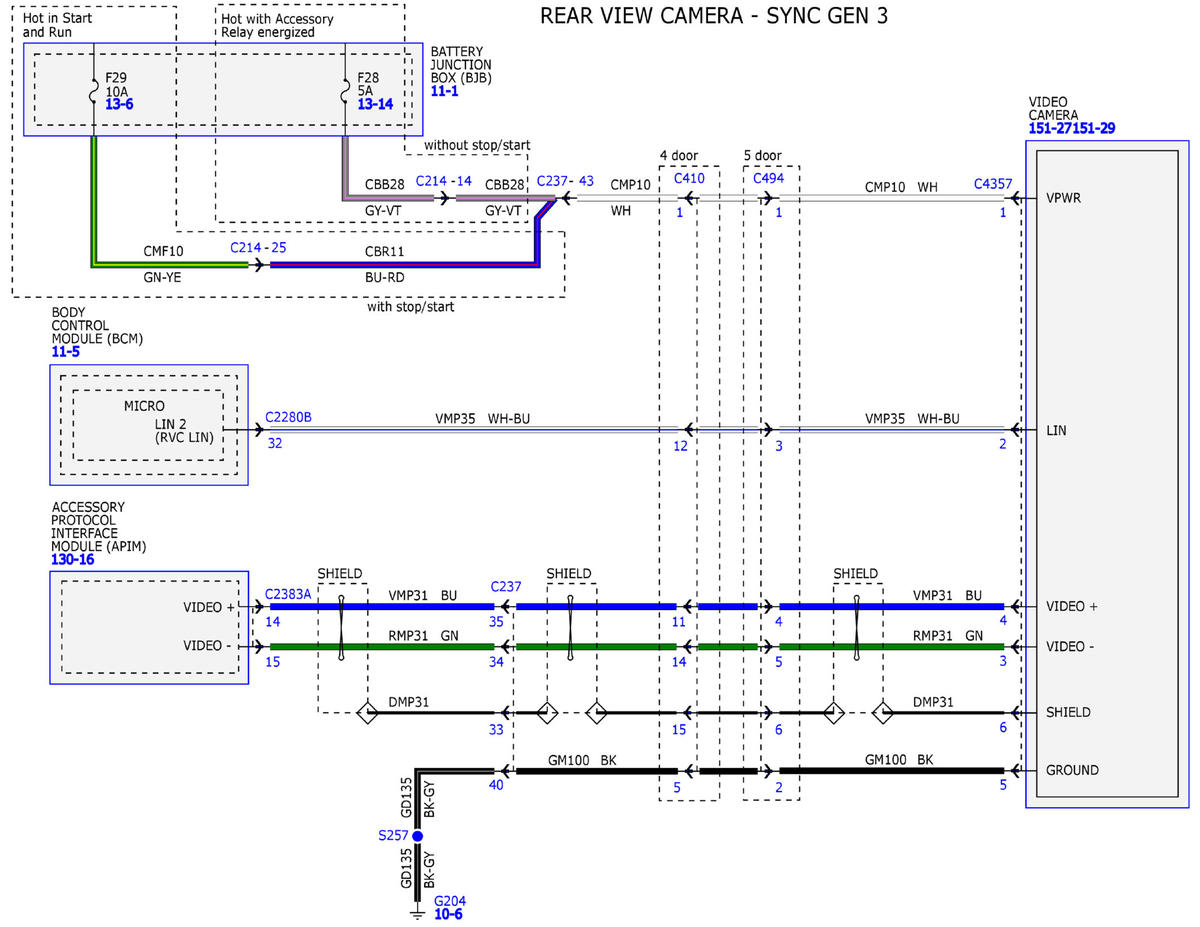Follow the 11-1 Battery Junction Box link

point(445,91)
